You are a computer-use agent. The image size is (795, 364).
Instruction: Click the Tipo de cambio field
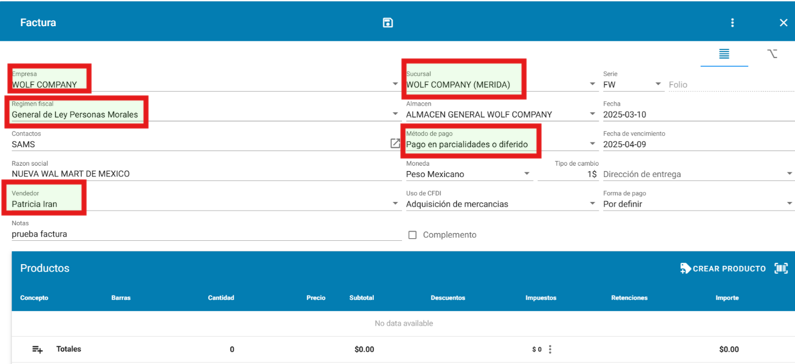point(567,170)
